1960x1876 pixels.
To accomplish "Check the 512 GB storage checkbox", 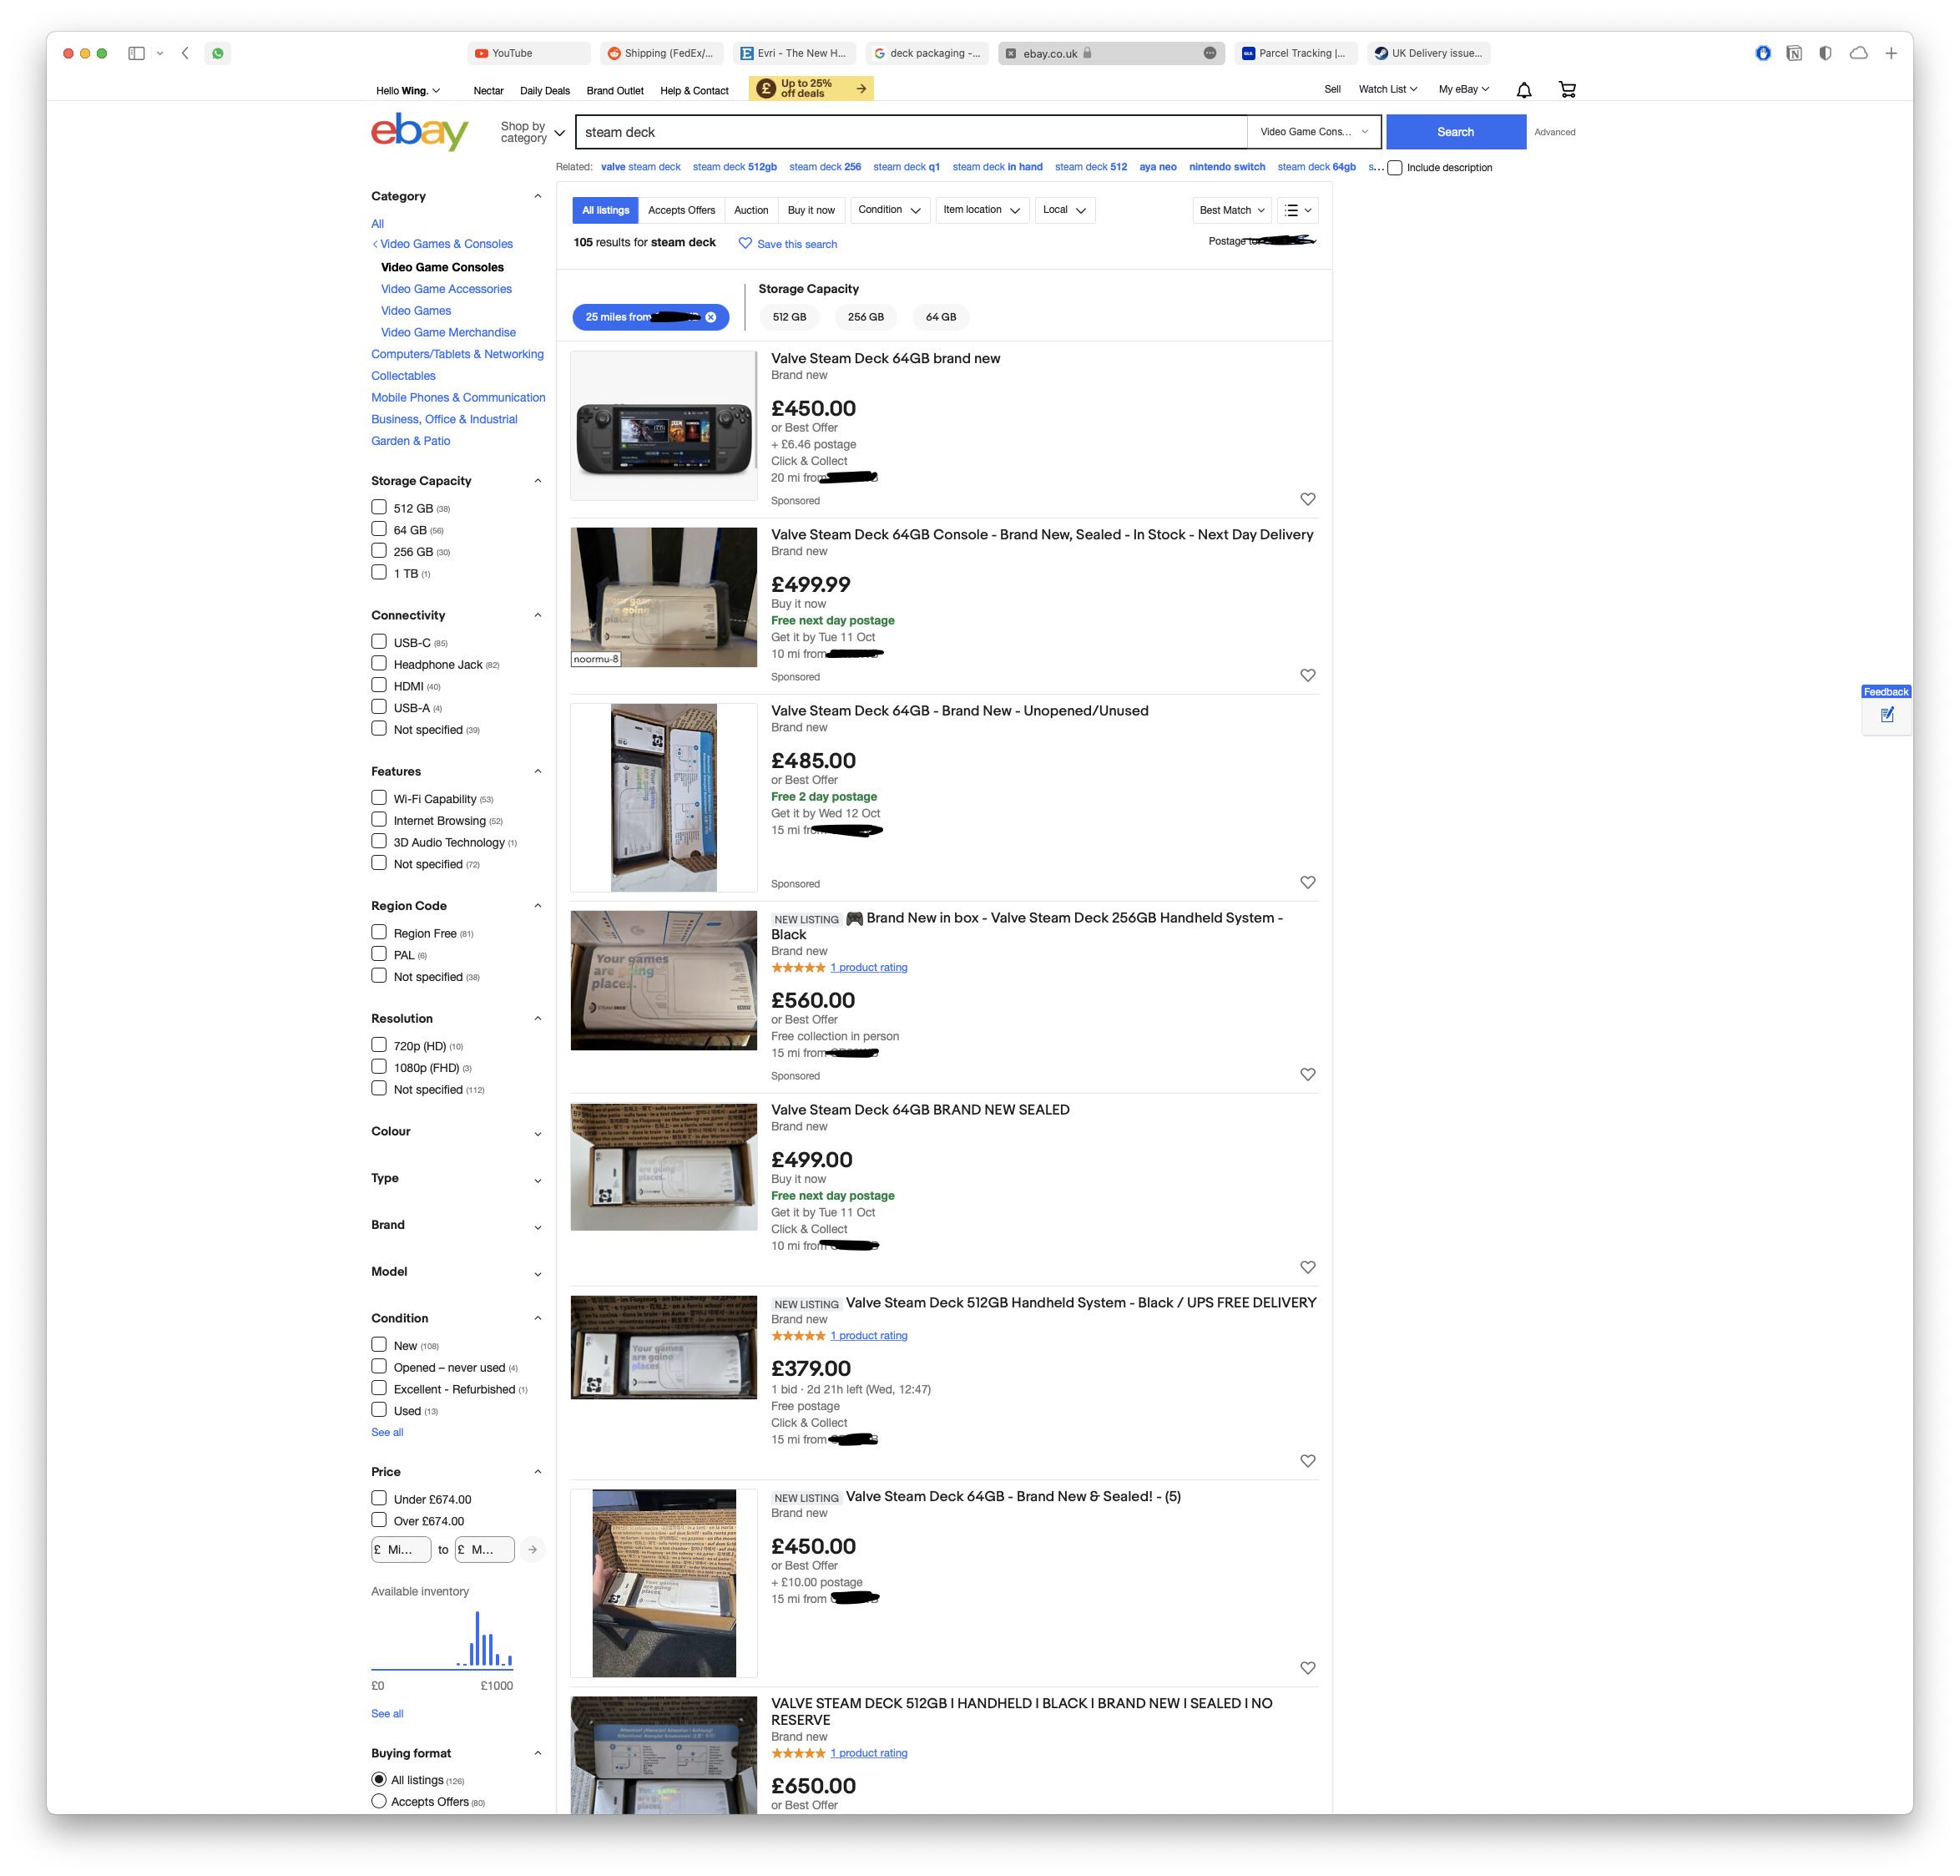I will pyautogui.click(x=379, y=507).
